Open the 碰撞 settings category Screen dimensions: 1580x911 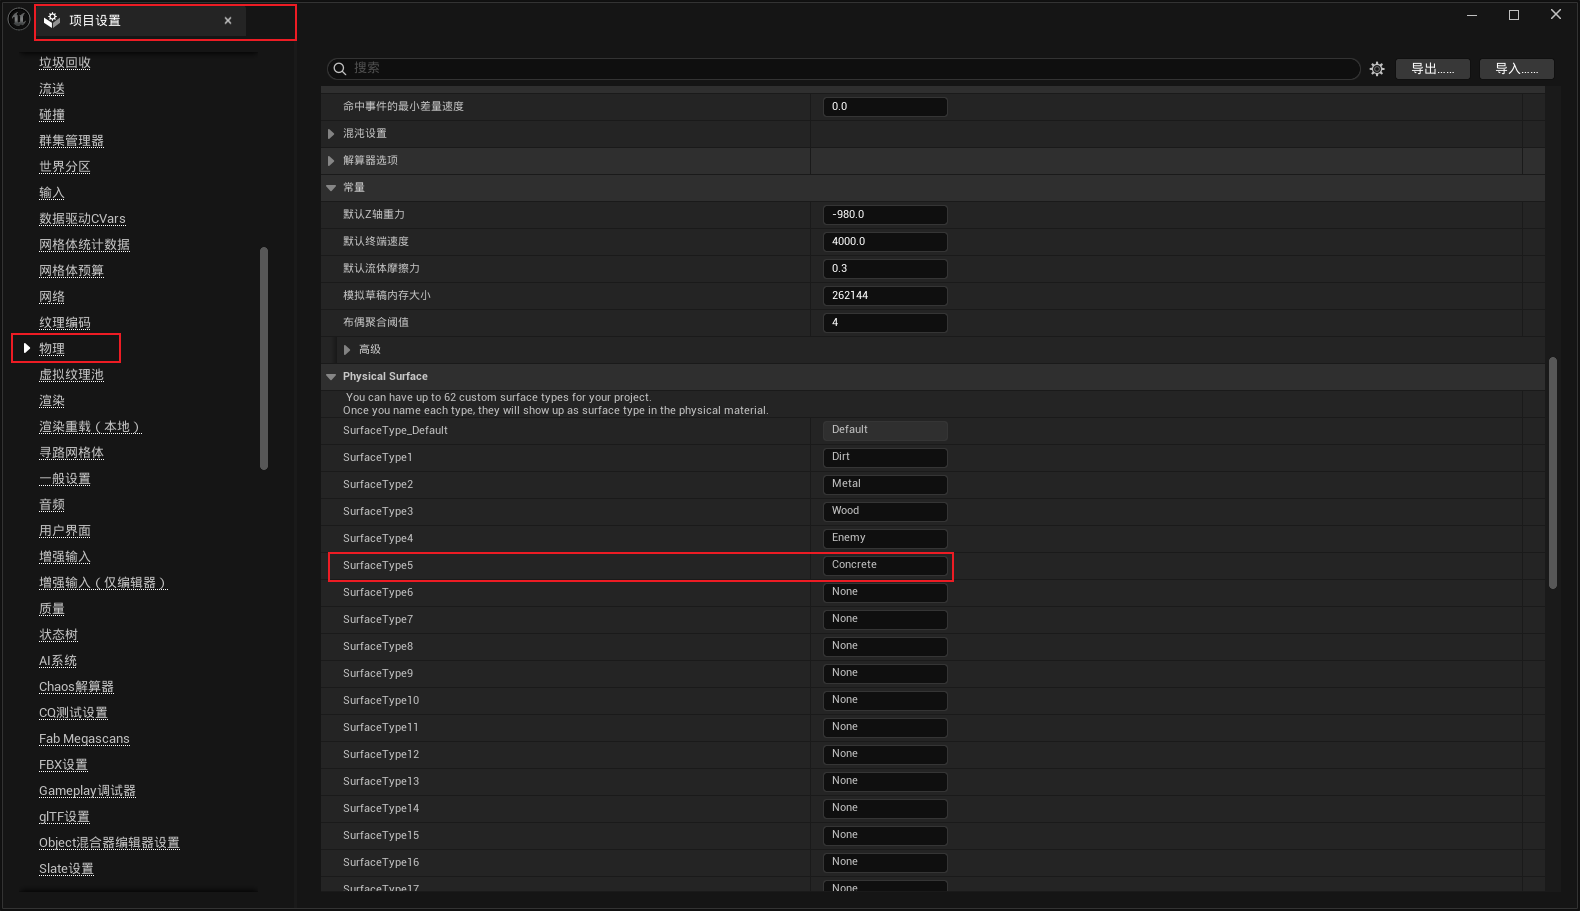coord(52,115)
